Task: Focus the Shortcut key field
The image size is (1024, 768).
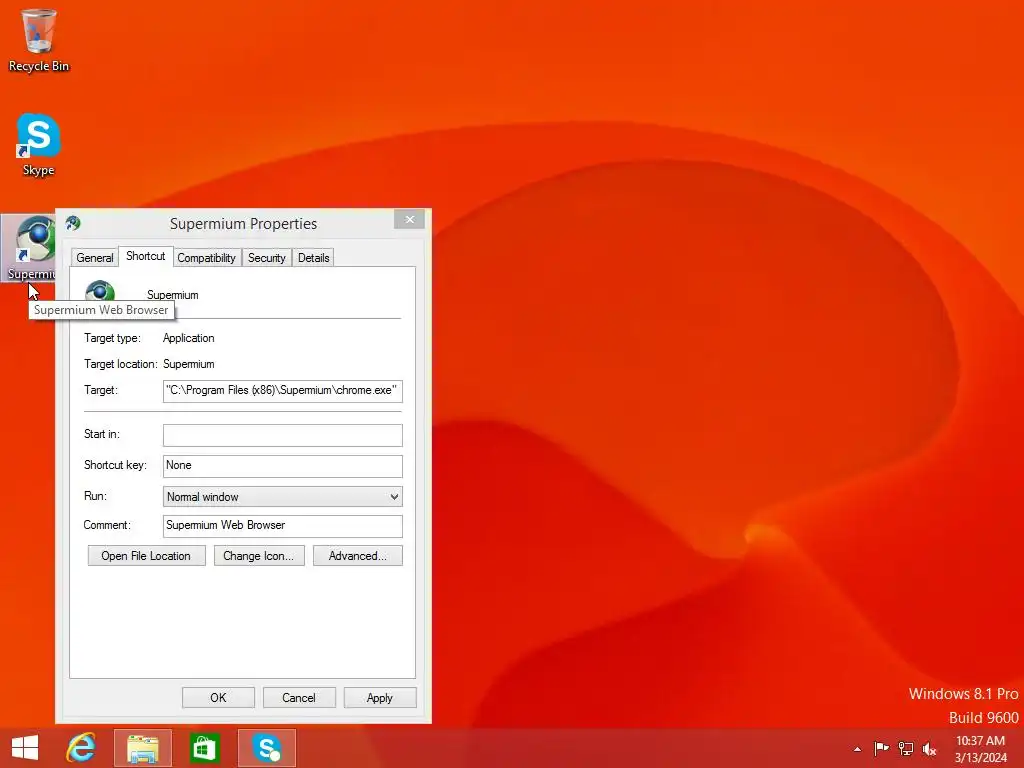Action: 282,466
